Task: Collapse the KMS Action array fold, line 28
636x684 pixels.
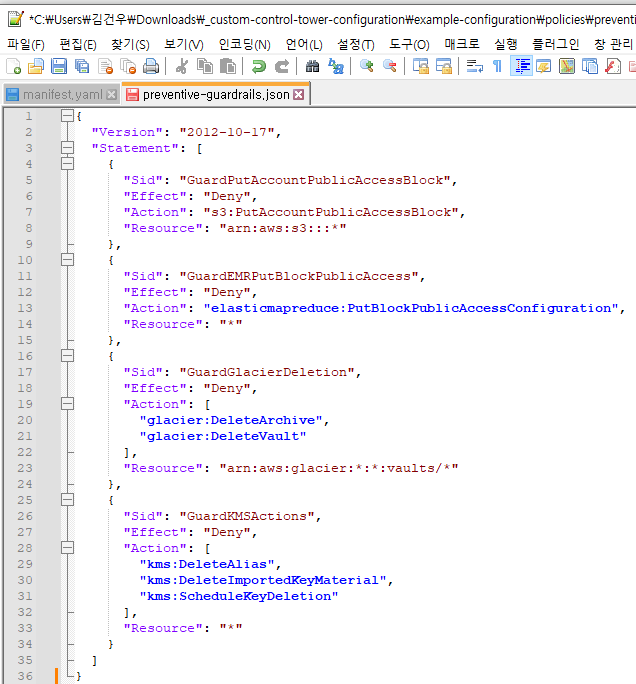Action: [x=67, y=548]
